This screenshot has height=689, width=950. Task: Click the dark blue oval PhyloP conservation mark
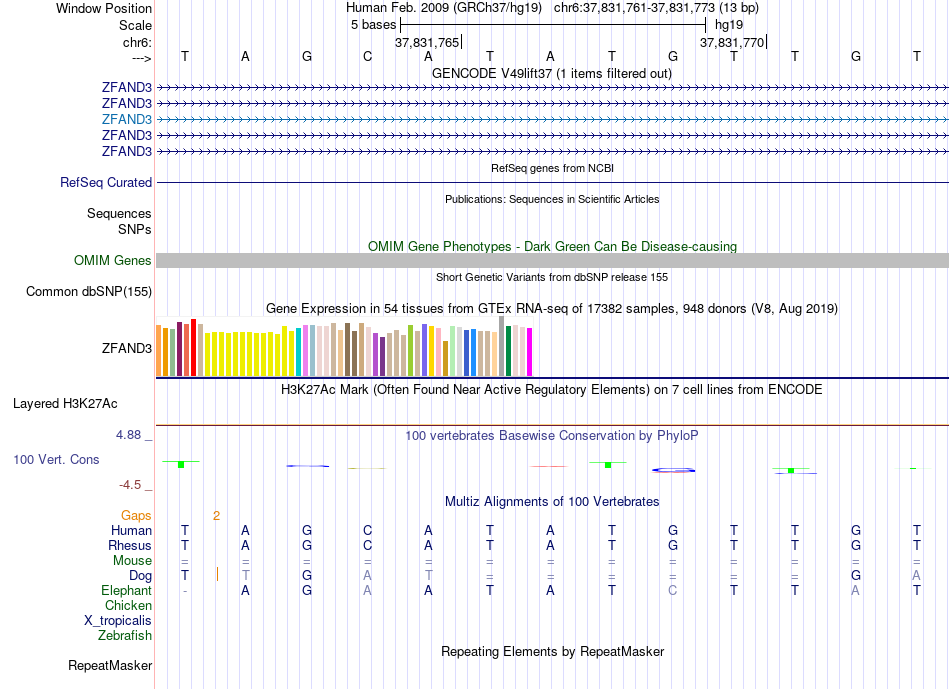tap(673, 470)
